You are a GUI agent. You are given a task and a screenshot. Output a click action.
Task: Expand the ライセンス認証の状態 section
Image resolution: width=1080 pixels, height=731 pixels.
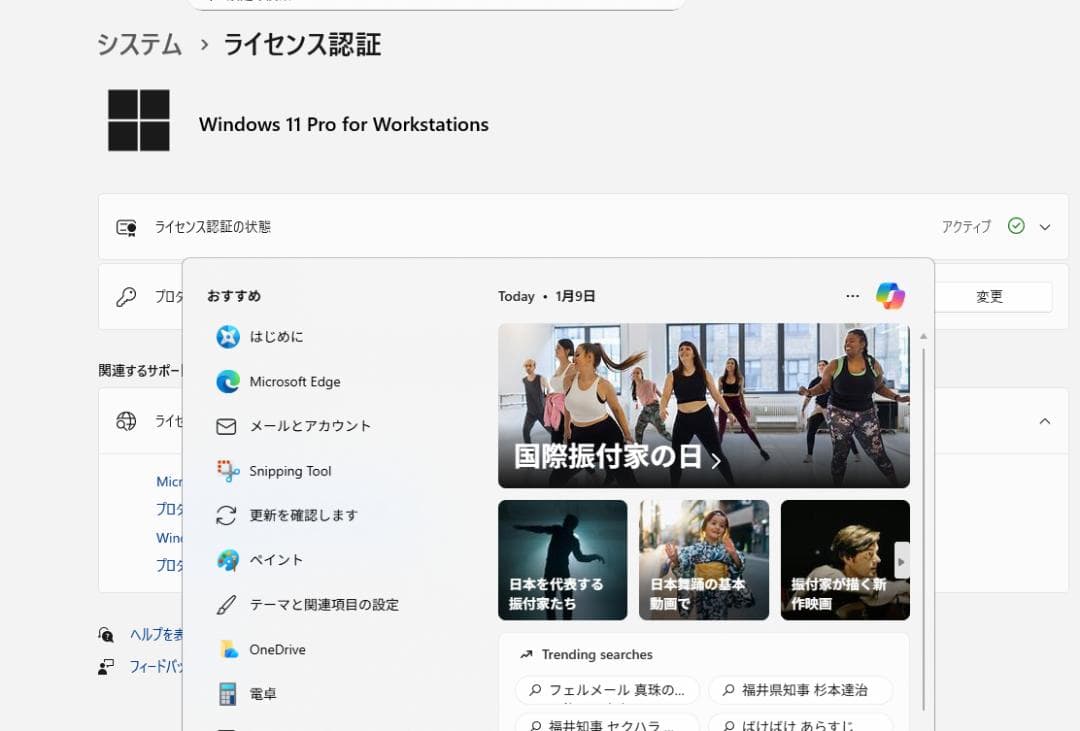(x=1044, y=226)
